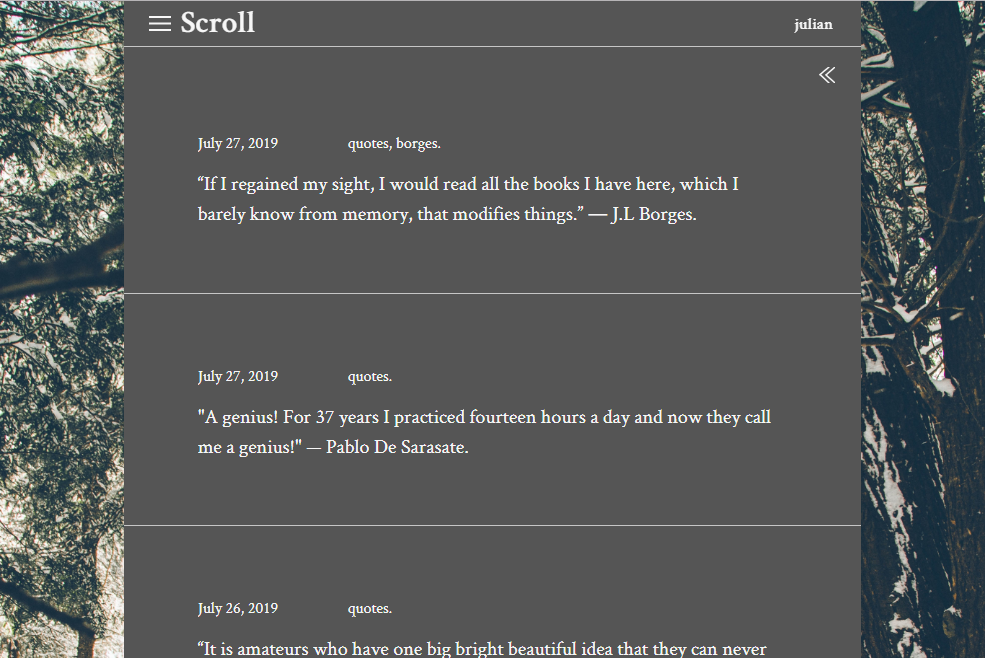Click the July 27 date above the Sarasate quote

[x=237, y=376]
